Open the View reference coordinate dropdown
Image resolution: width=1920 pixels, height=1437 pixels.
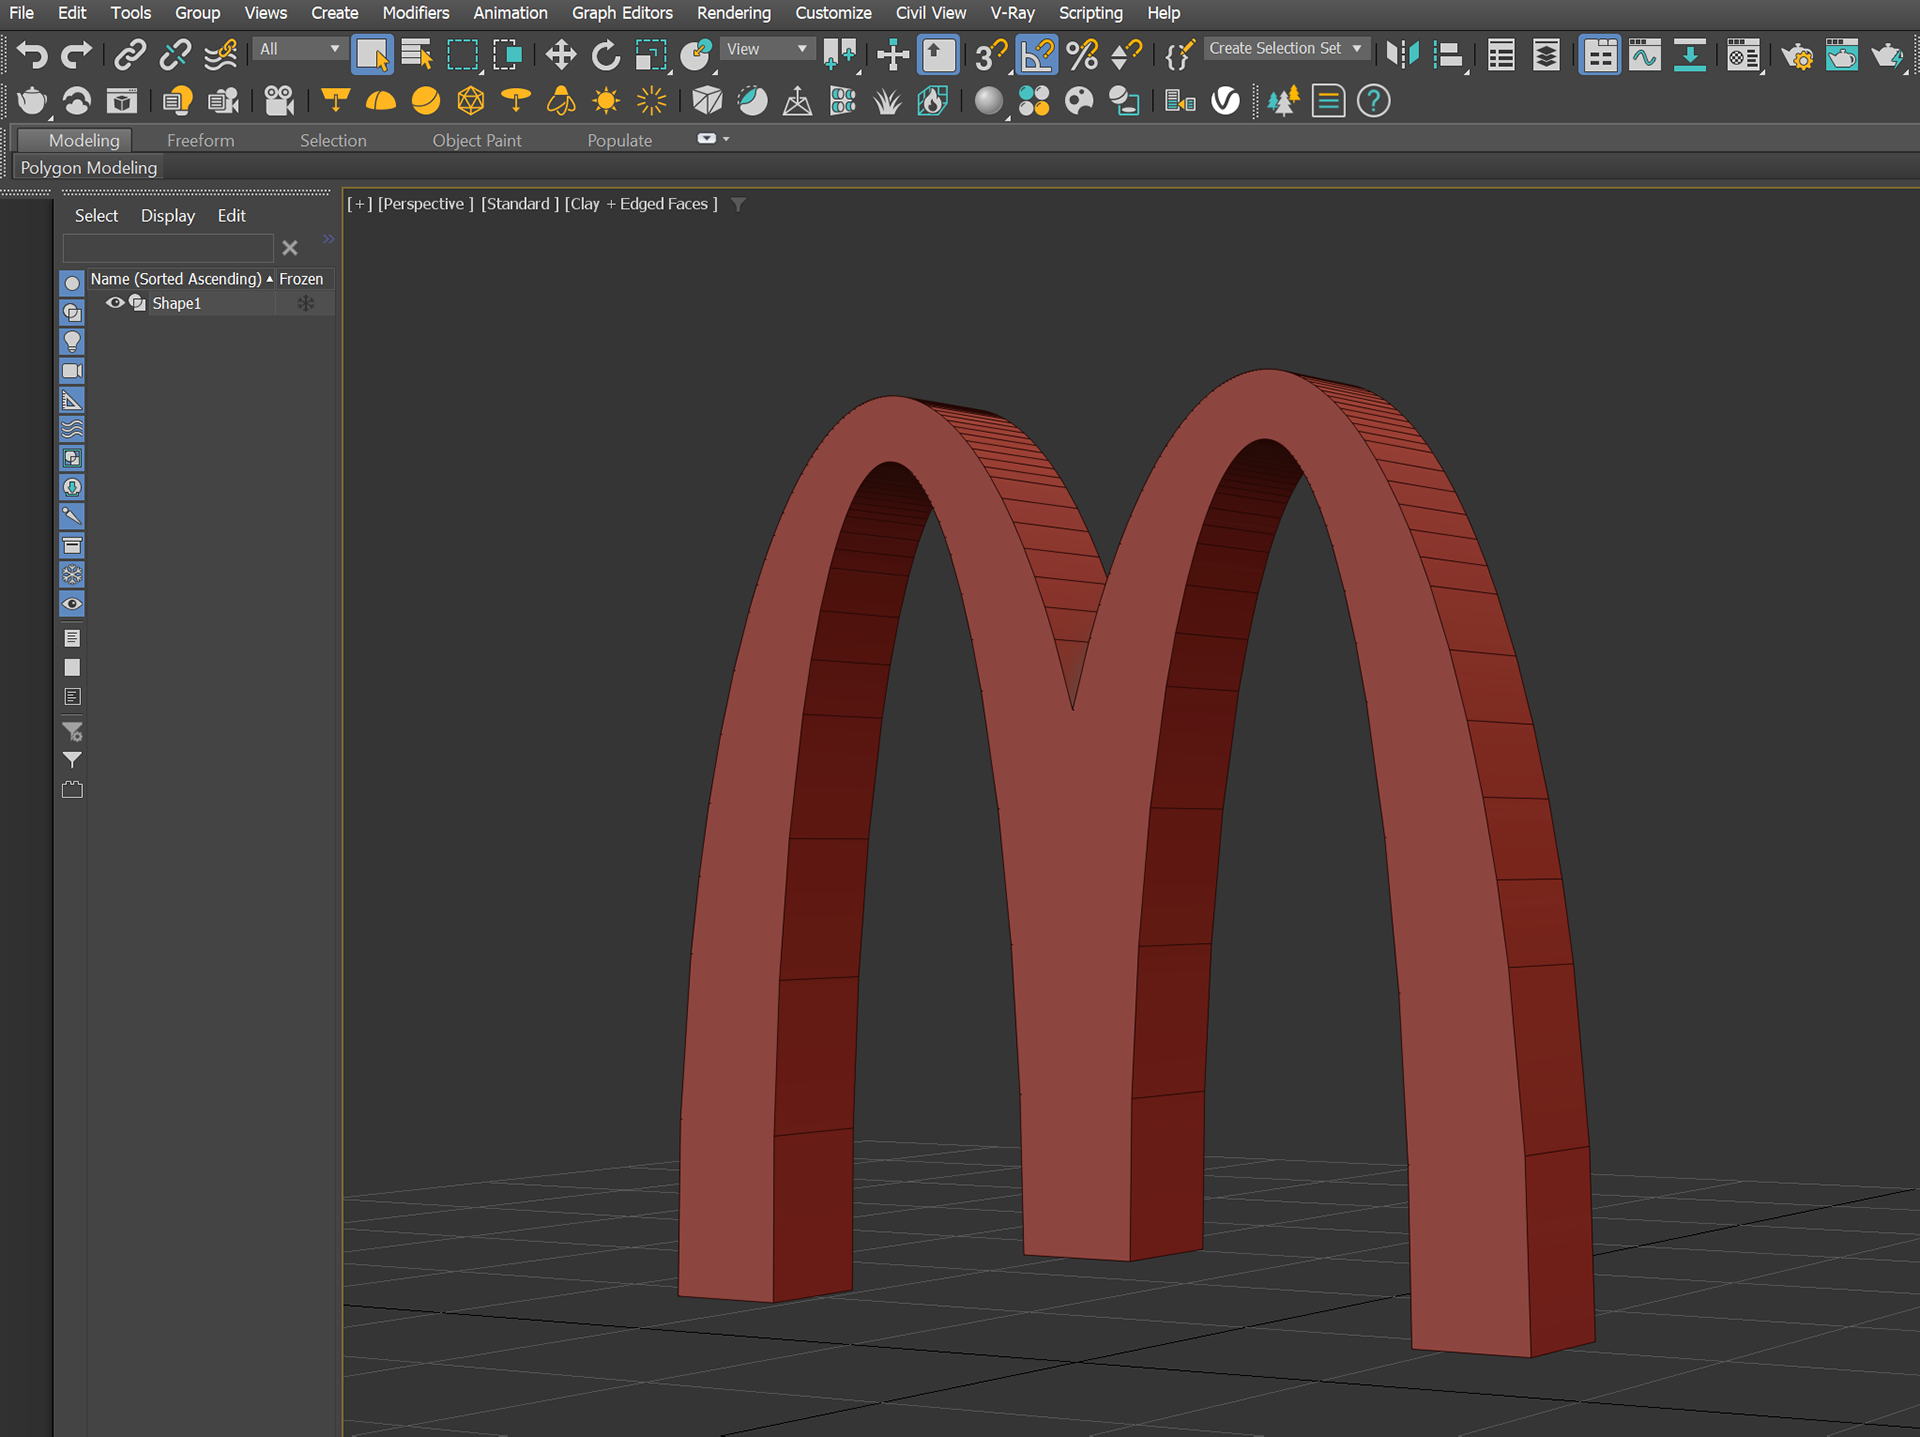(766, 49)
